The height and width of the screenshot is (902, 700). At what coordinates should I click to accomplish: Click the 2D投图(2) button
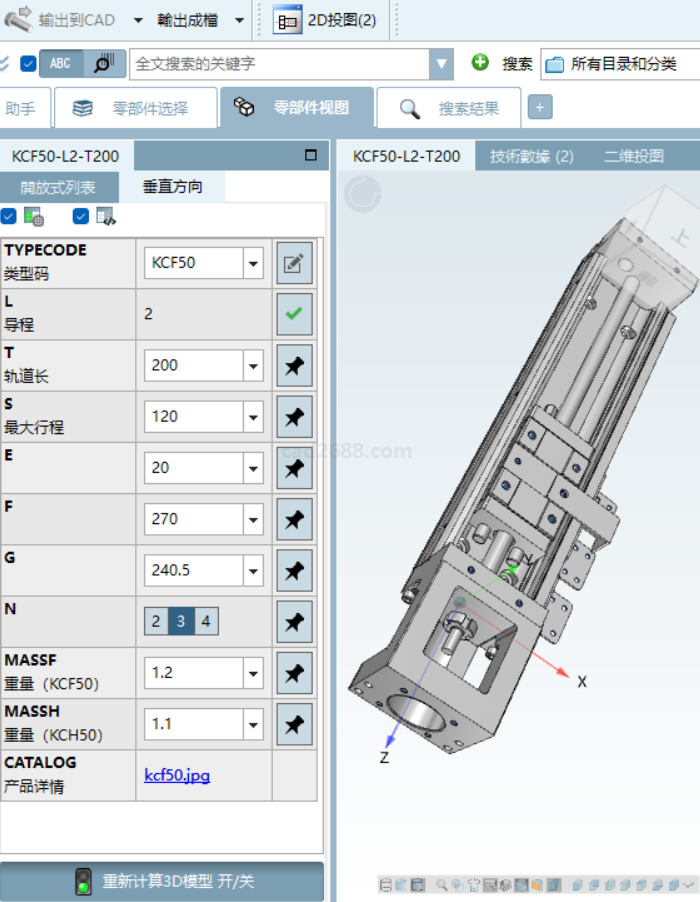(325, 20)
